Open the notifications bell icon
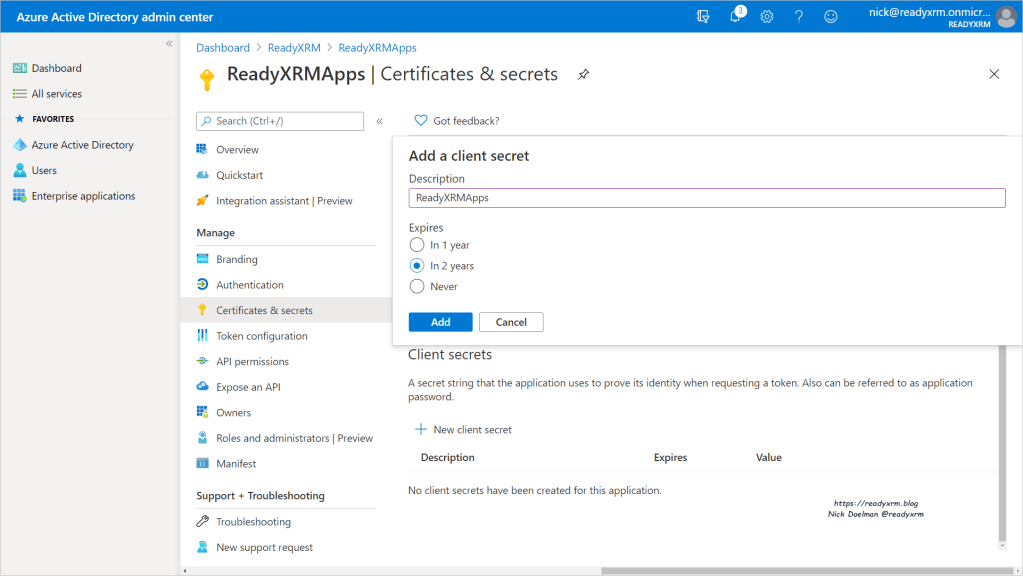The width and height of the screenshot is (1023, 576). click(736, 17)
